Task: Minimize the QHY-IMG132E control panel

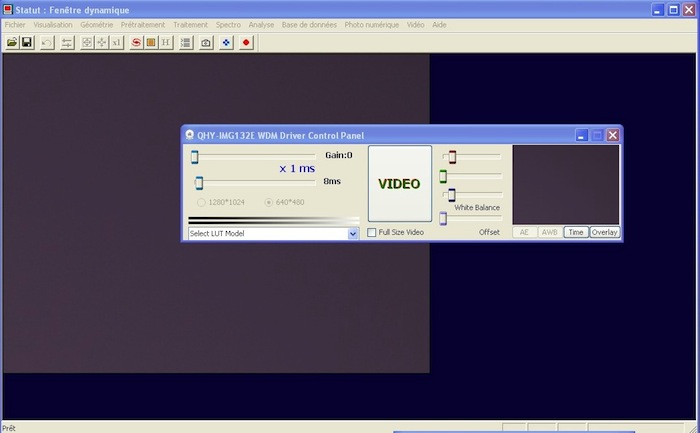Action: coord(581,135)
